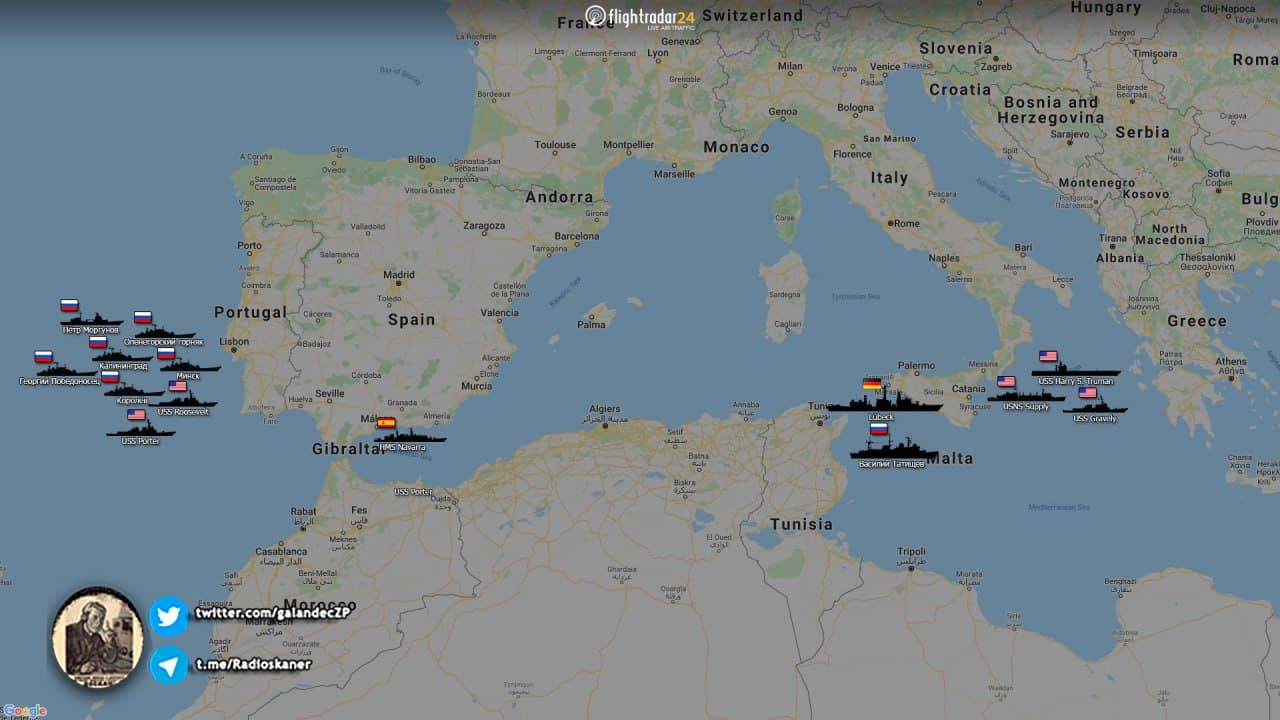Click the USNS Supply ship silhouette
1280x720 pixels.
tap(1026, 396)
